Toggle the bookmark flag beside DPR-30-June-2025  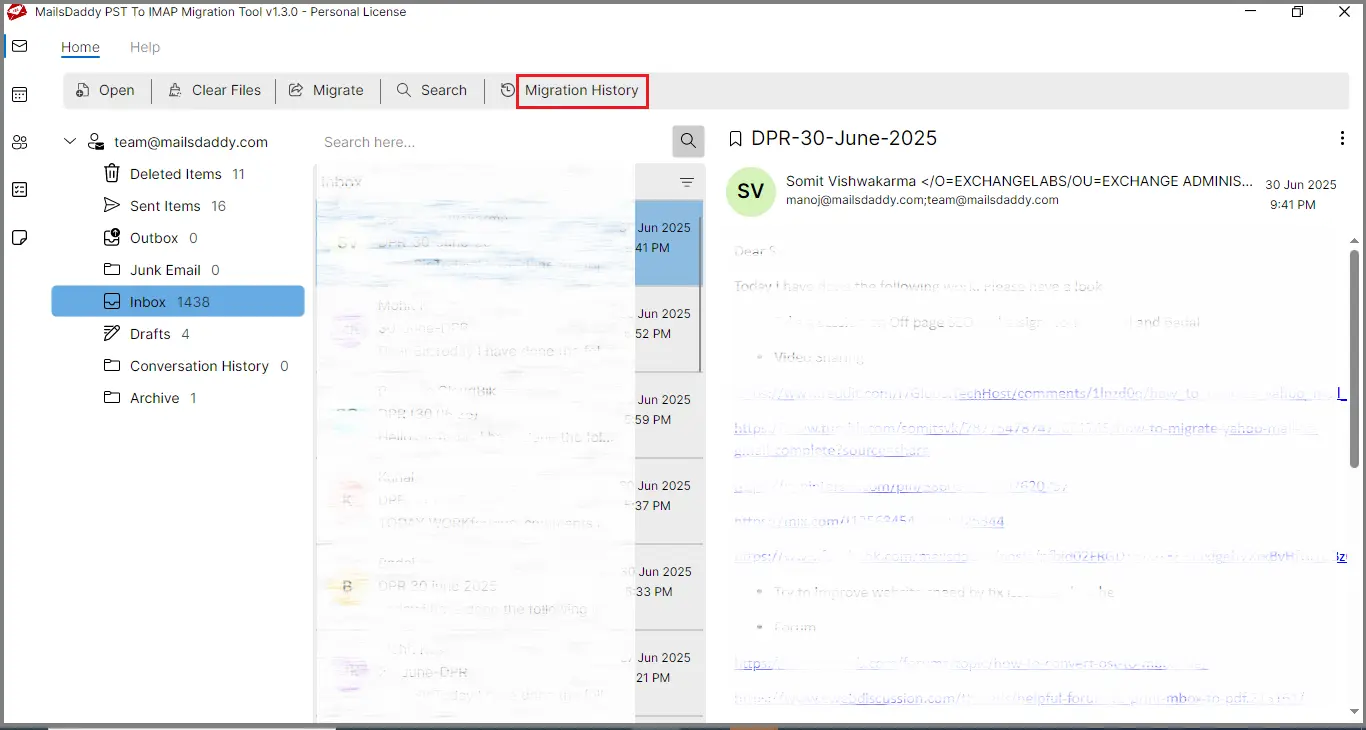pyautogui.click(x=735, y=139)
